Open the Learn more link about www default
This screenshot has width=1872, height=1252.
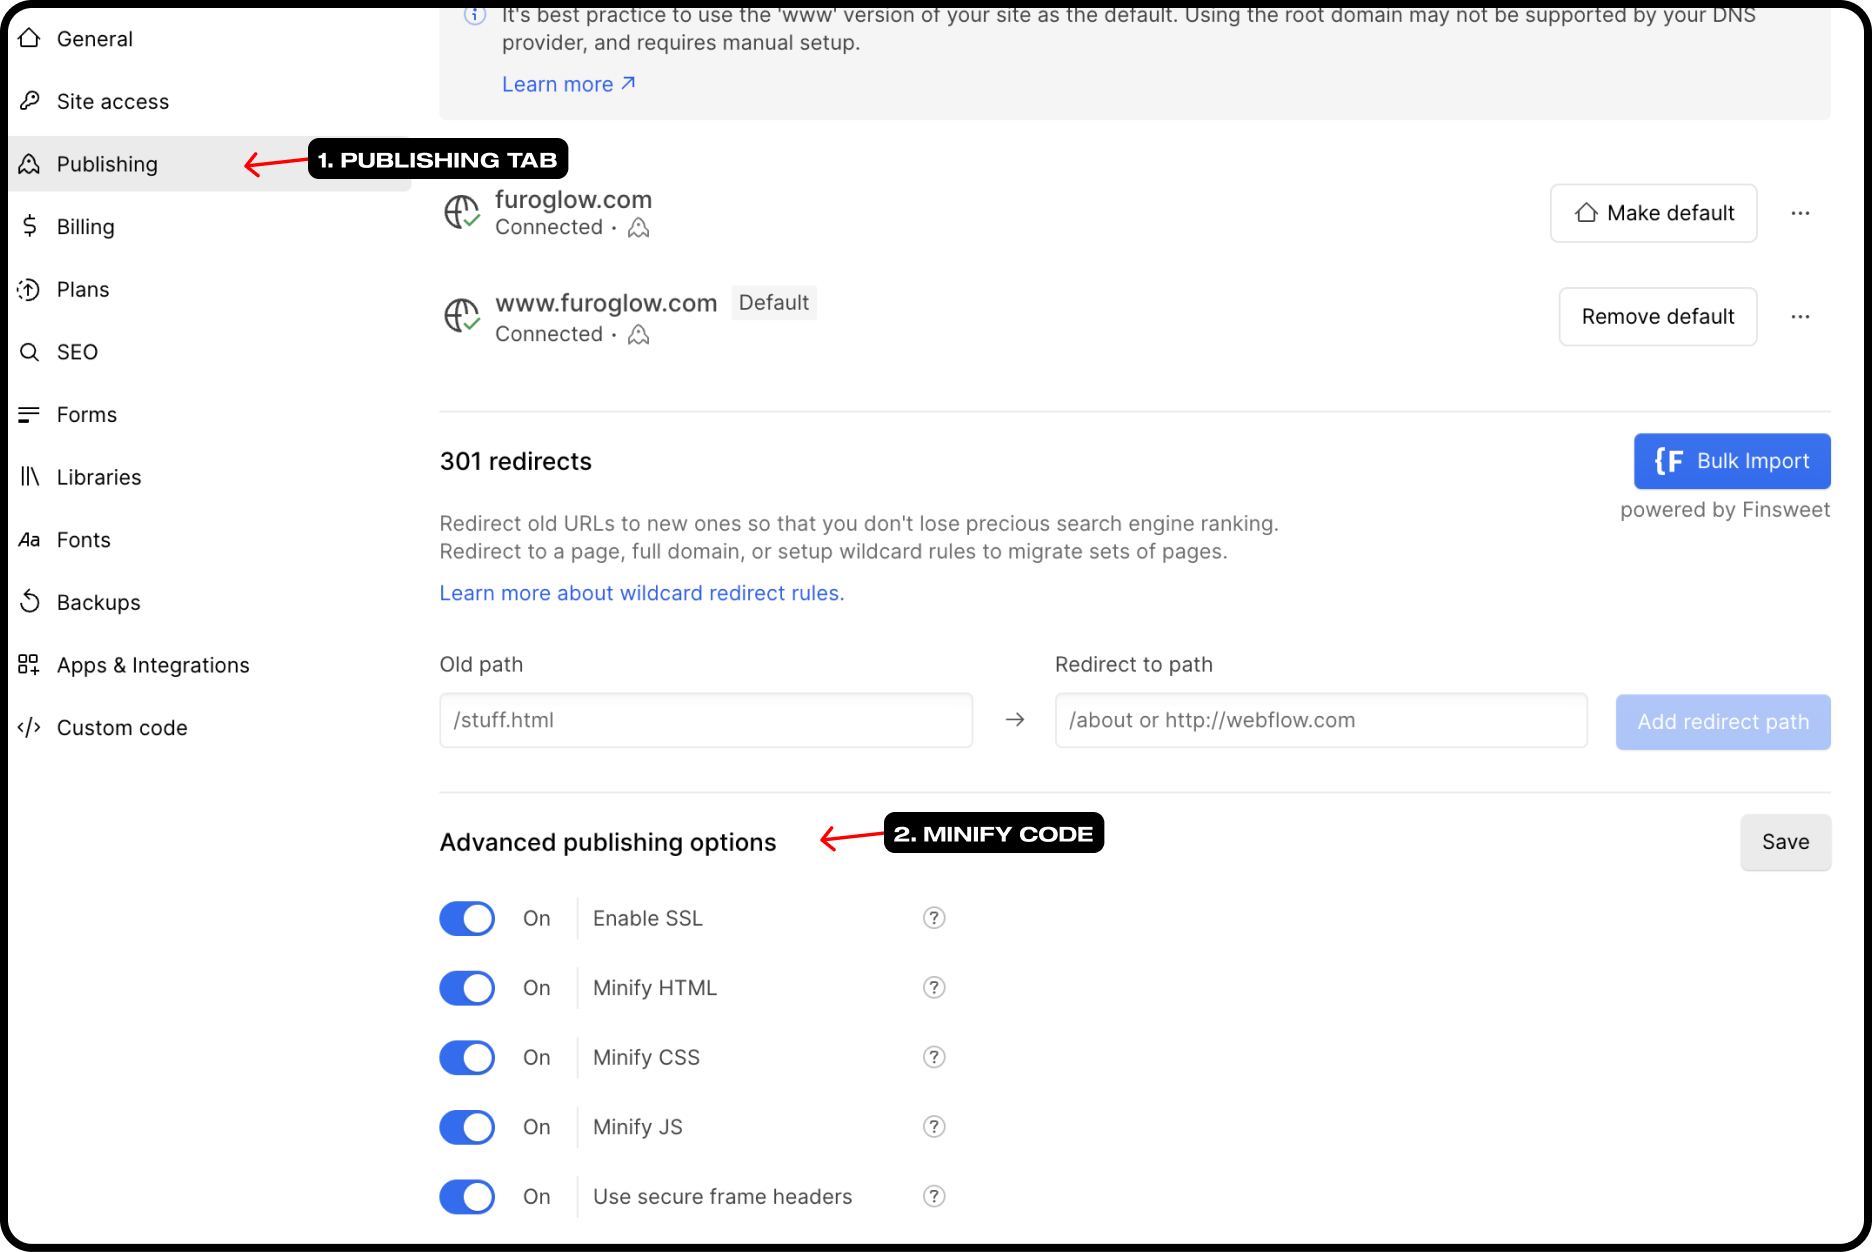click(x=568, y=85)
